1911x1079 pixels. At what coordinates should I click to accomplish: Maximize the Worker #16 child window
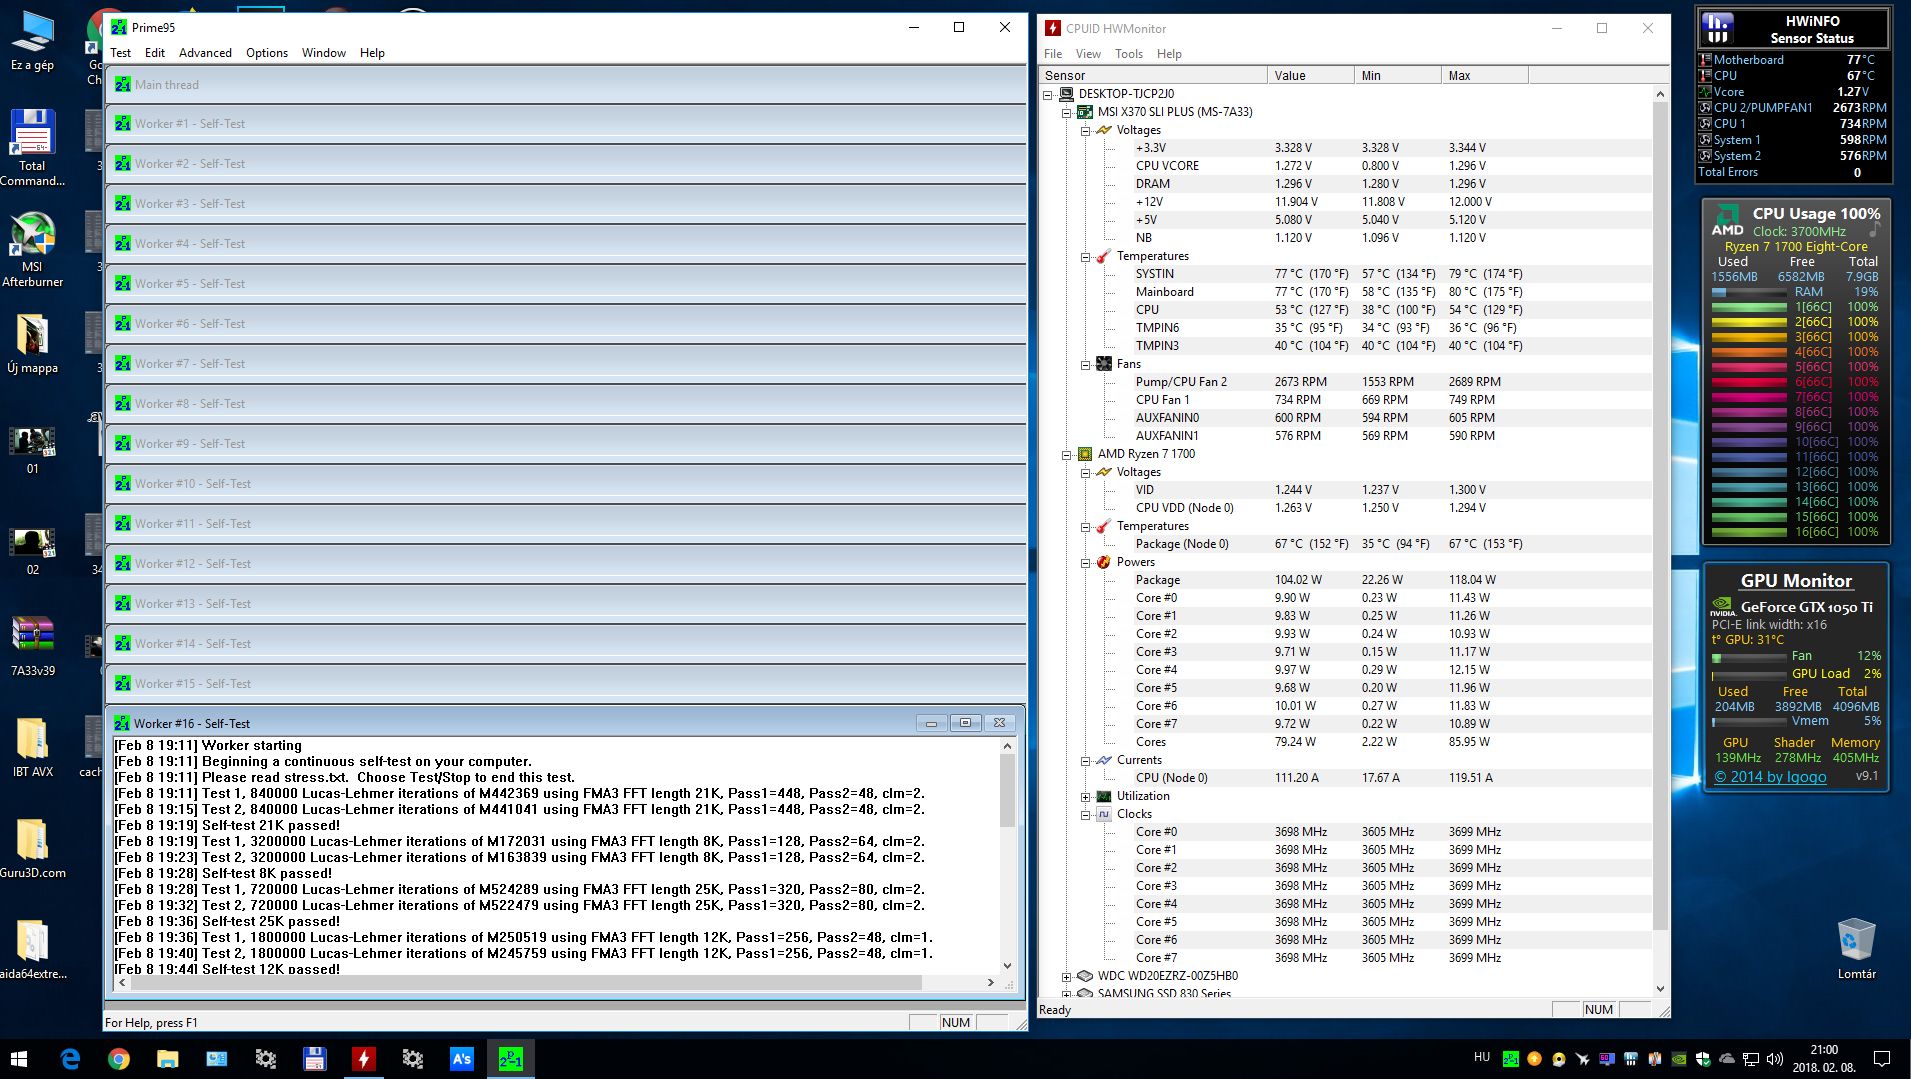[x=965, y=723]
